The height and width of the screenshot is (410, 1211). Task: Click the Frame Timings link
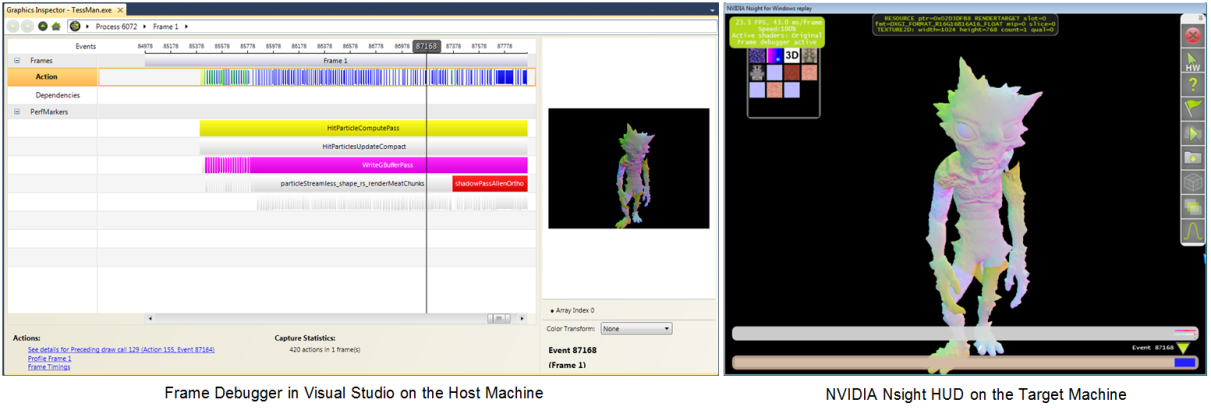pos(47,367)
